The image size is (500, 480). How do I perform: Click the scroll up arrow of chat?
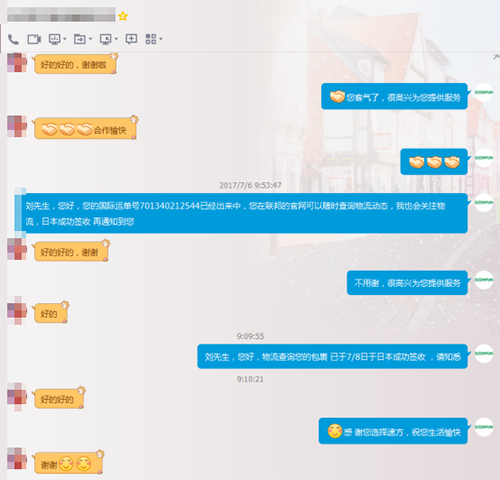click(x=496, y=57)
